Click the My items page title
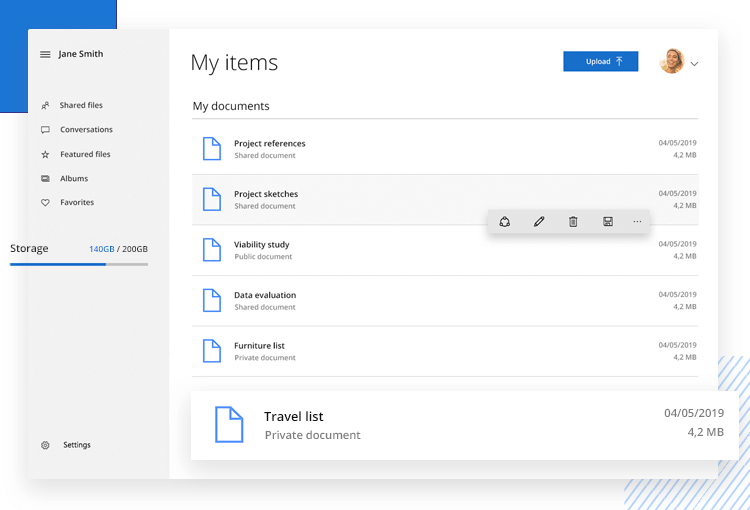750x510 pixels. tap(234, 63)
